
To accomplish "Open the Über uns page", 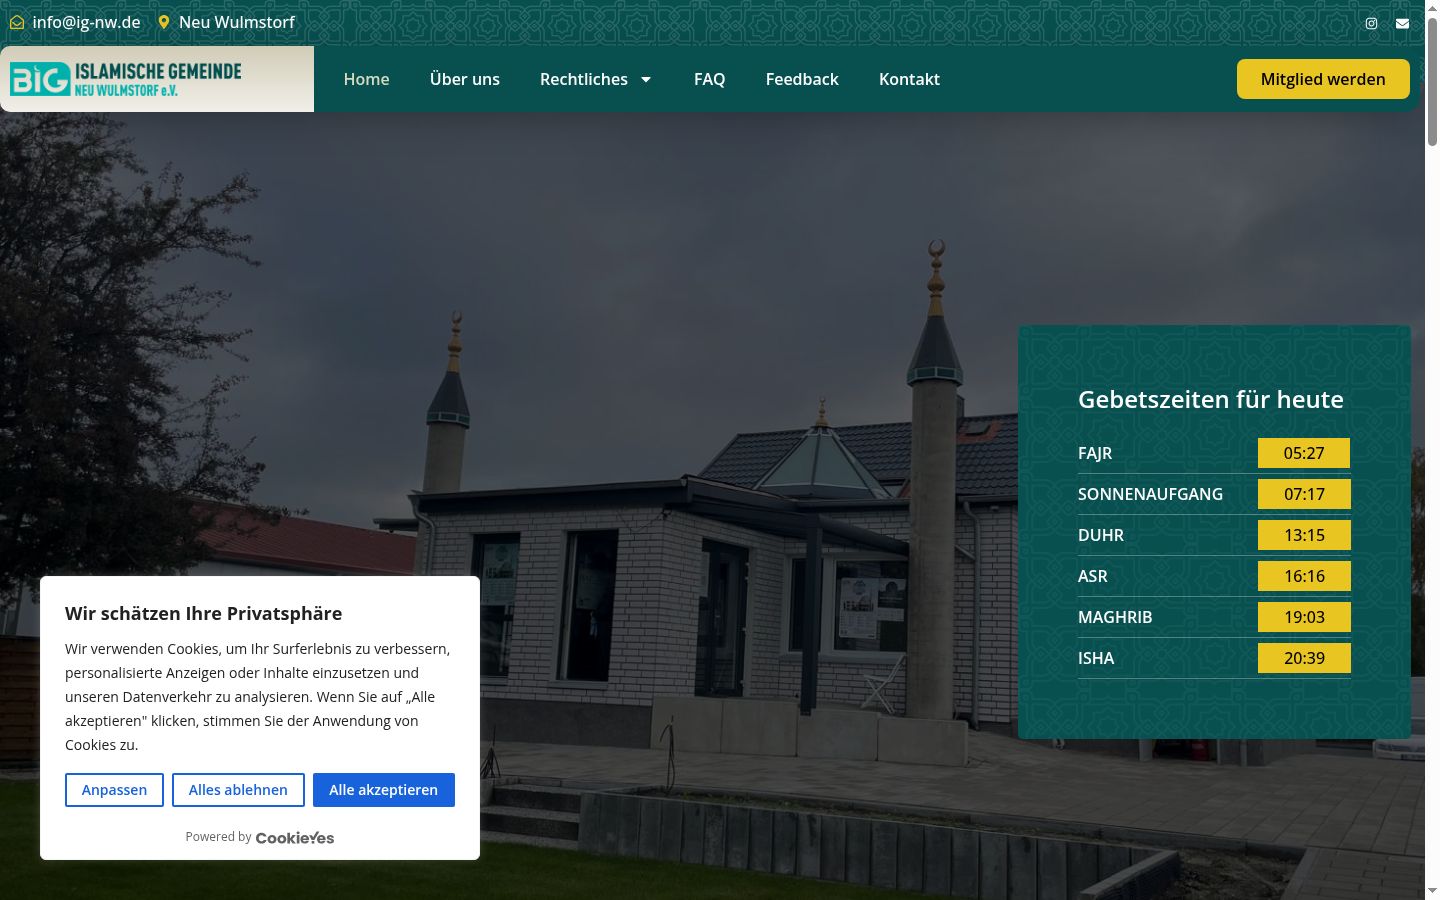I will pyautogui.click(x=465, y=79).
